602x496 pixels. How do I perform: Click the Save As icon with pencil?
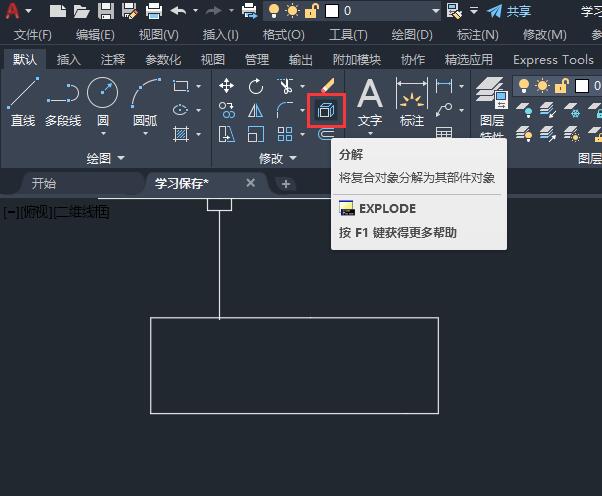pyautogui.click(x=130, y=11)
